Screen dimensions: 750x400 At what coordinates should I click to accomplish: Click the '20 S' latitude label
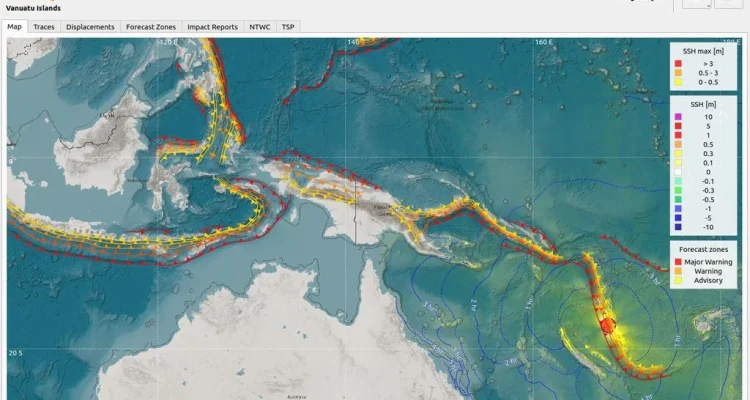[15, 353]
